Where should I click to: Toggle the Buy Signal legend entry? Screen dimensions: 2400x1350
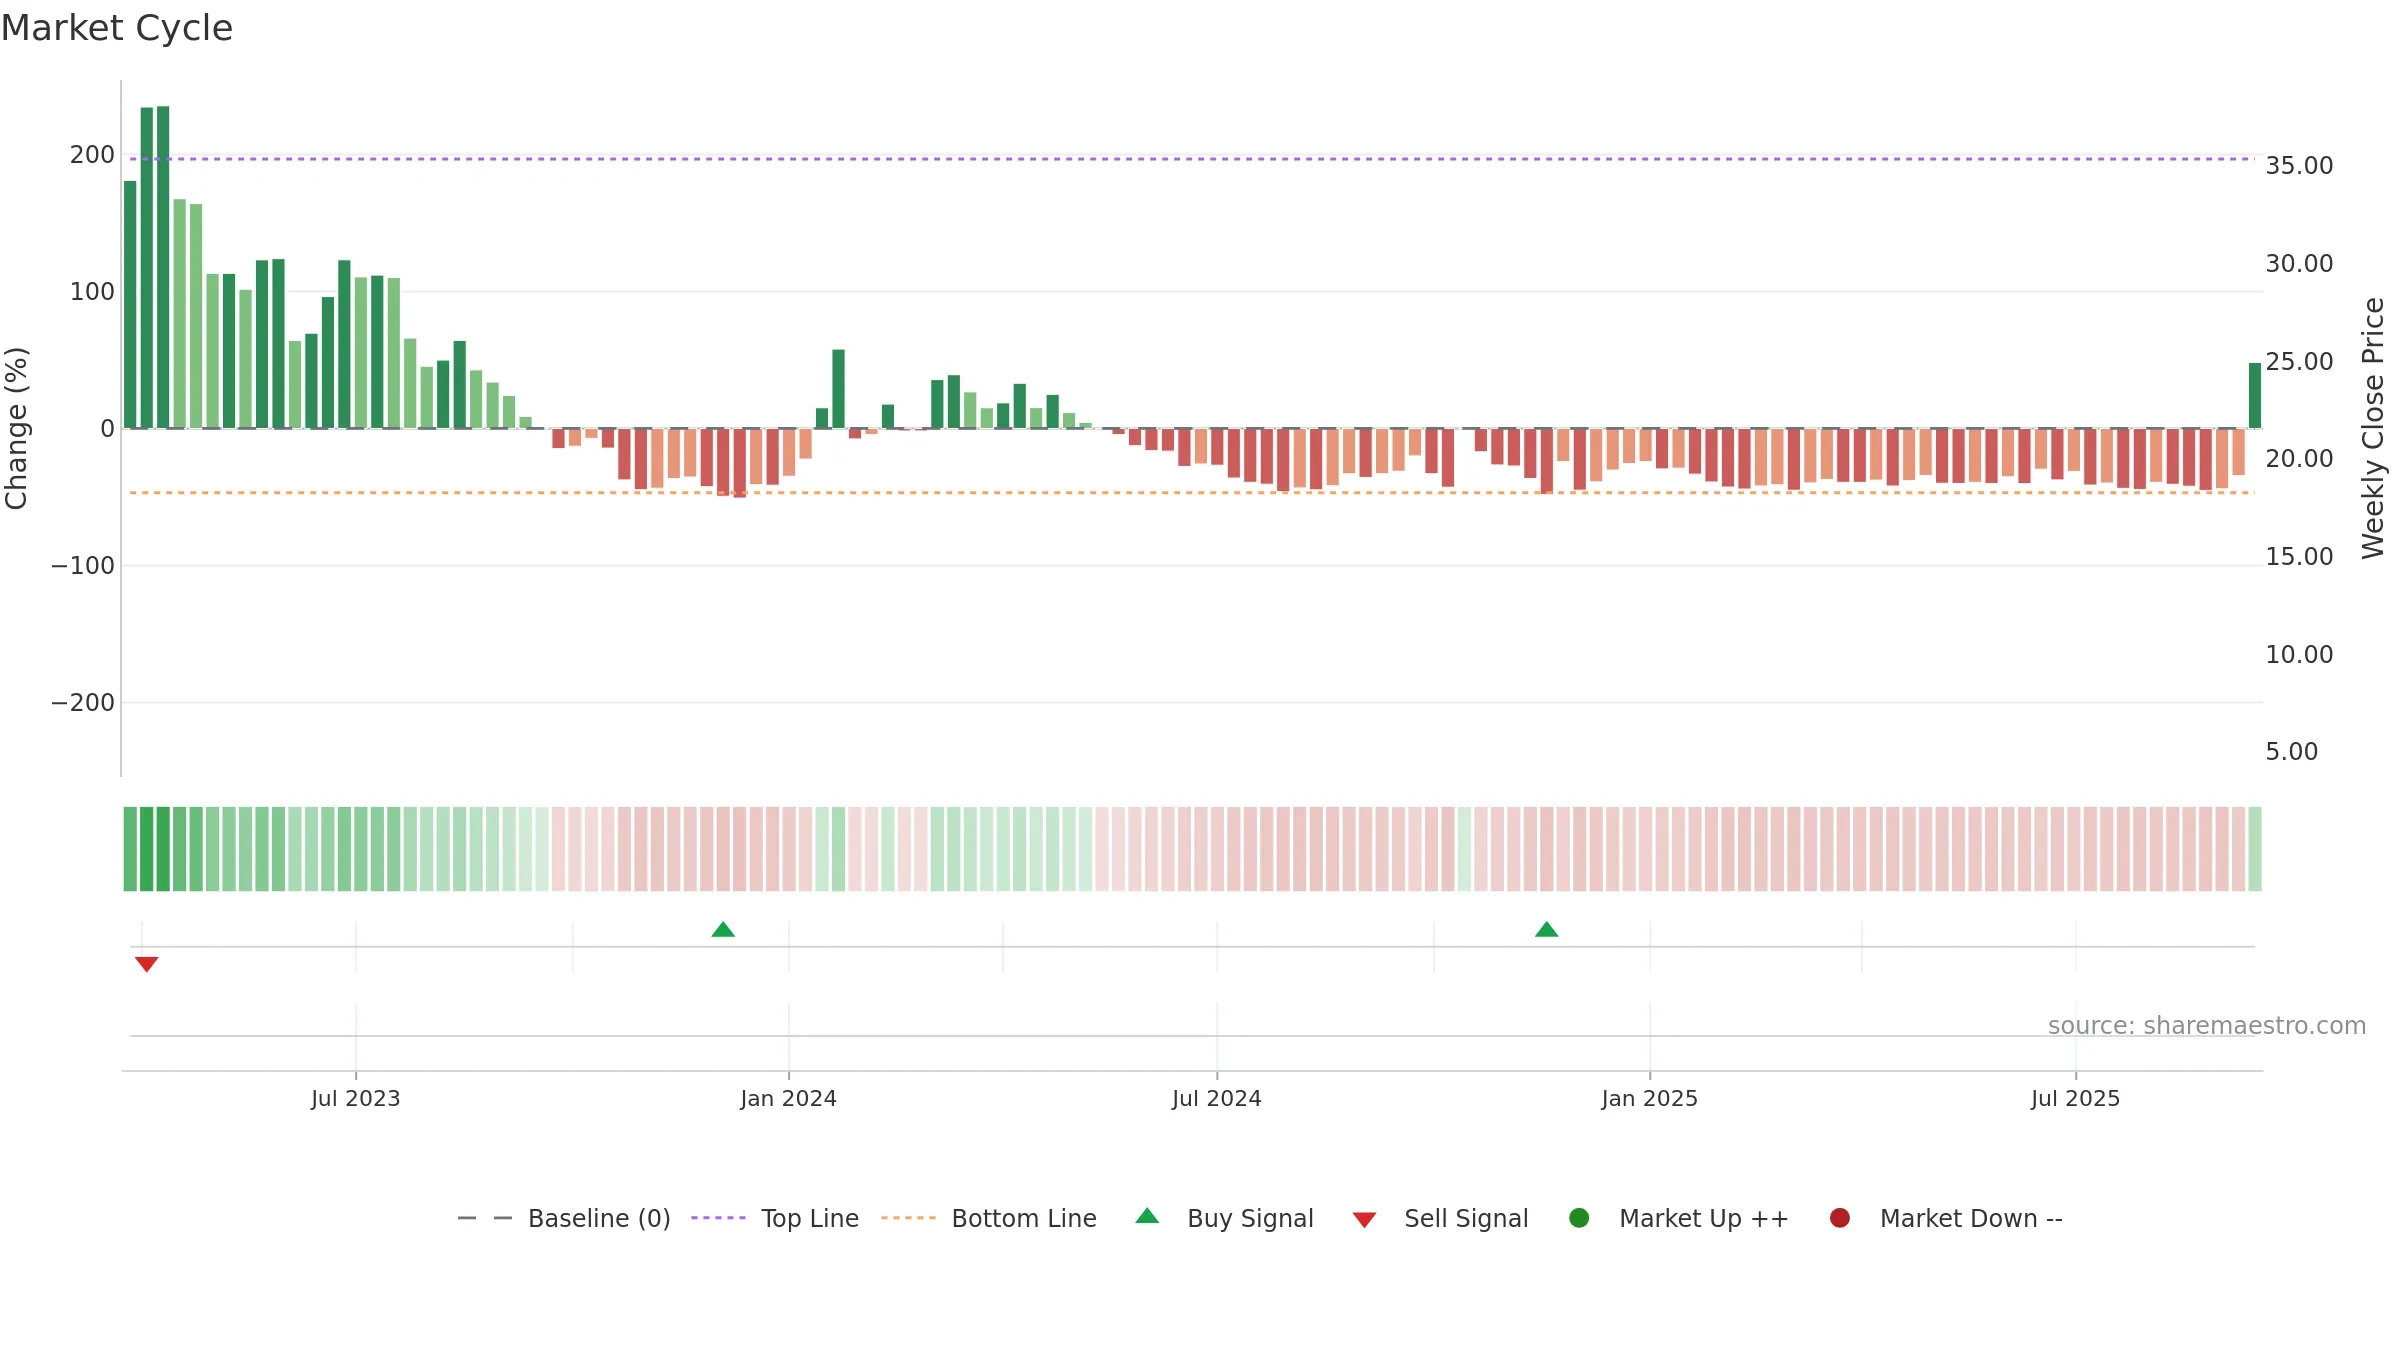coord(1225,1218)
